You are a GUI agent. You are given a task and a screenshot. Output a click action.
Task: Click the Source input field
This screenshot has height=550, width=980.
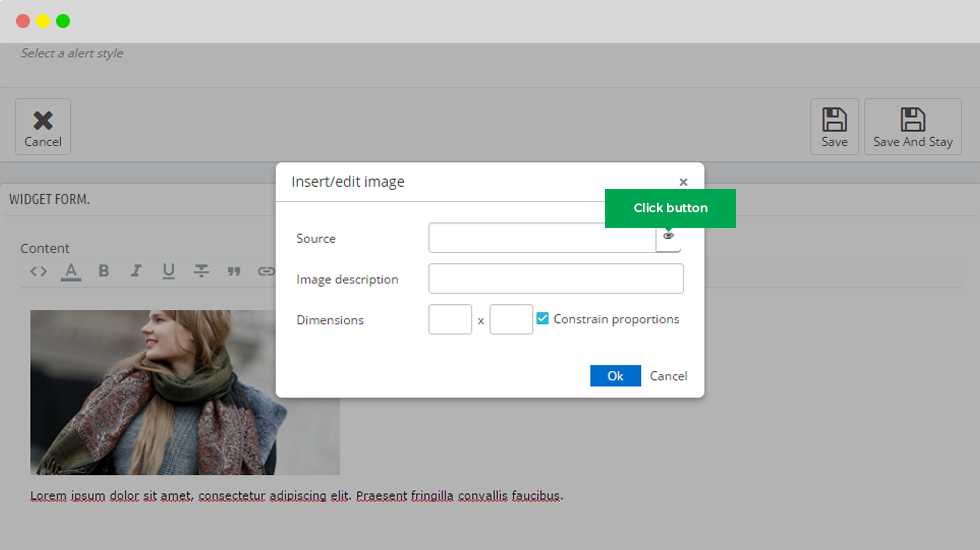(542, 238)
